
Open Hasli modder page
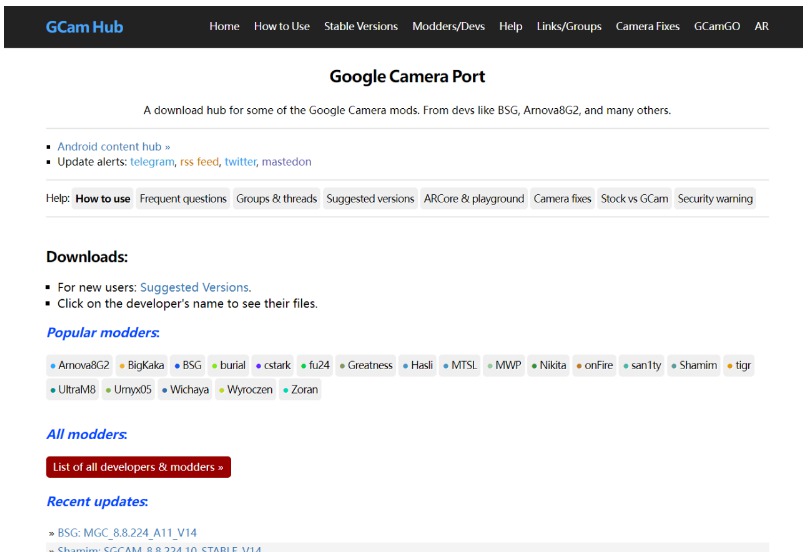417,365
